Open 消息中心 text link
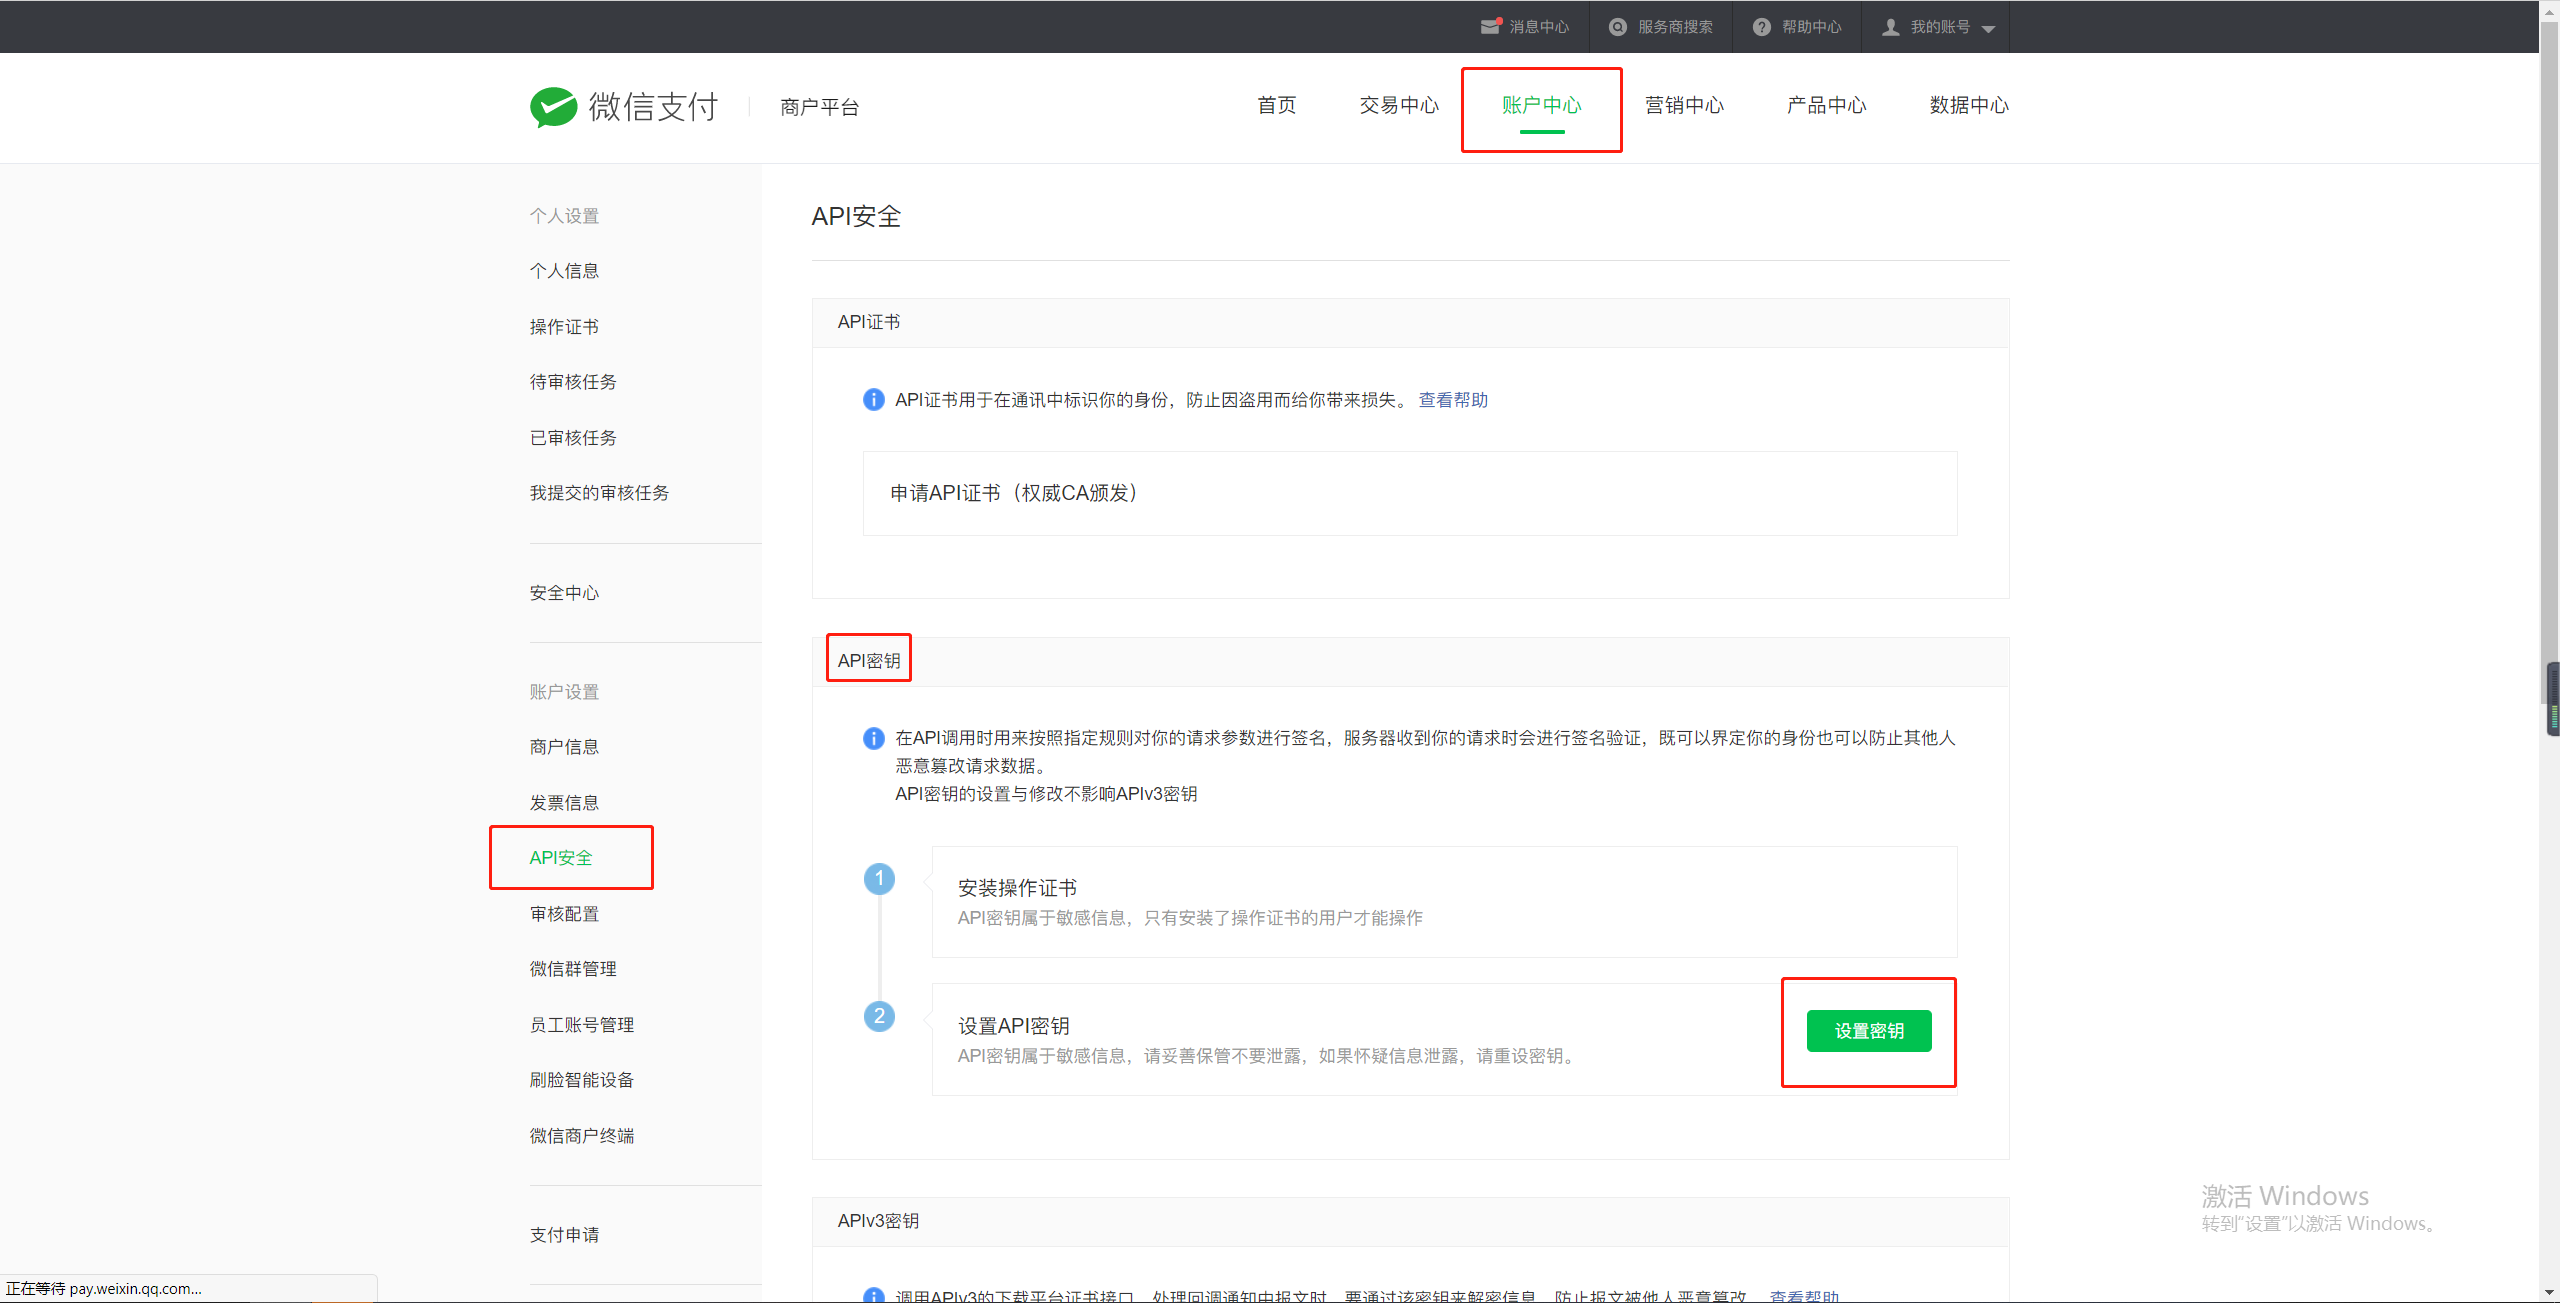2560x1303 pixels. pyautogui.click(x=1539, y=27)
